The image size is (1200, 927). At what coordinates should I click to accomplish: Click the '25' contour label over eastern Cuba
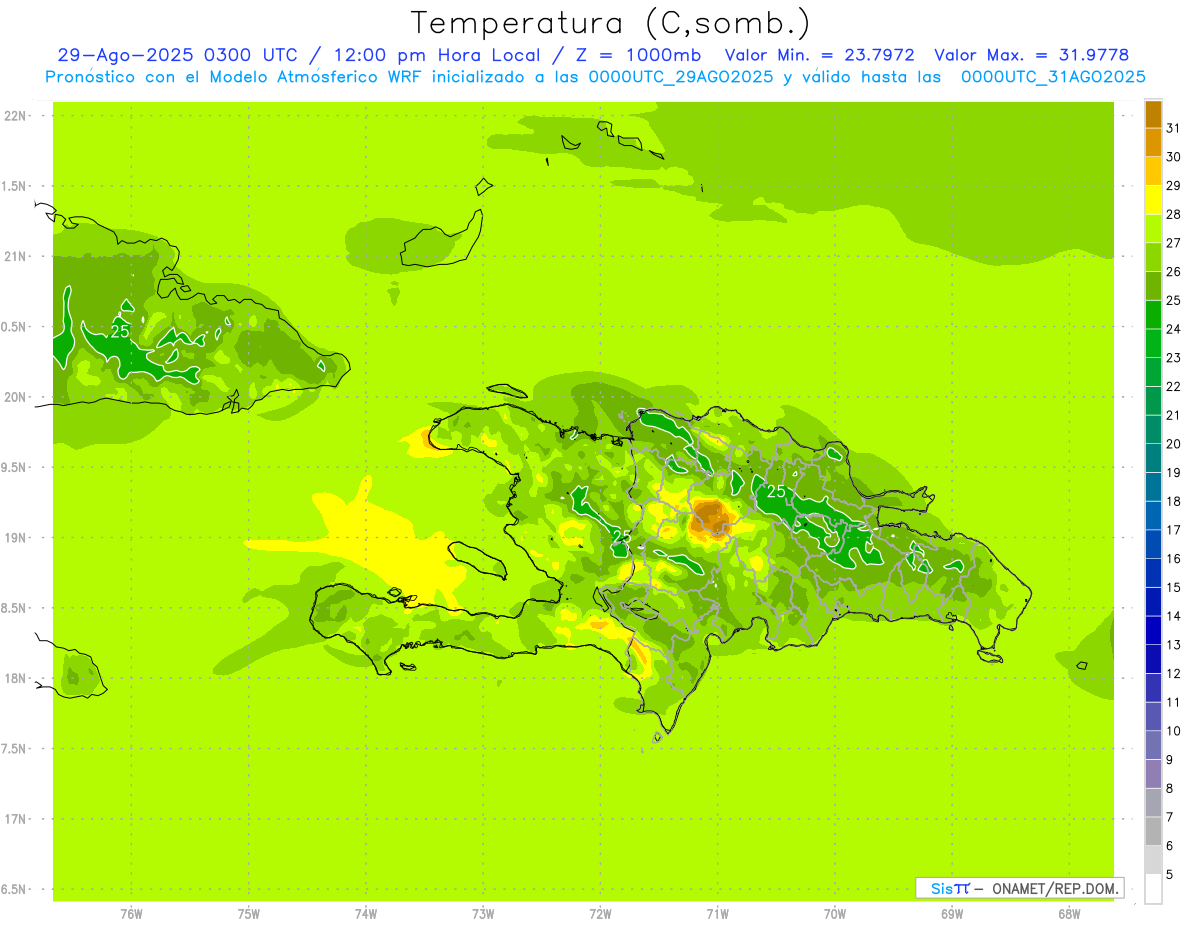(119, 331)
